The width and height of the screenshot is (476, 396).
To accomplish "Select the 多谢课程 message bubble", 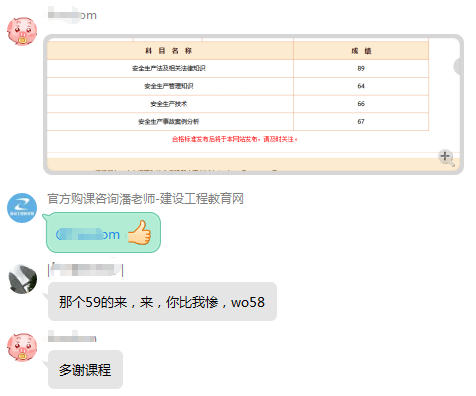I will click(x=85, y=370).
